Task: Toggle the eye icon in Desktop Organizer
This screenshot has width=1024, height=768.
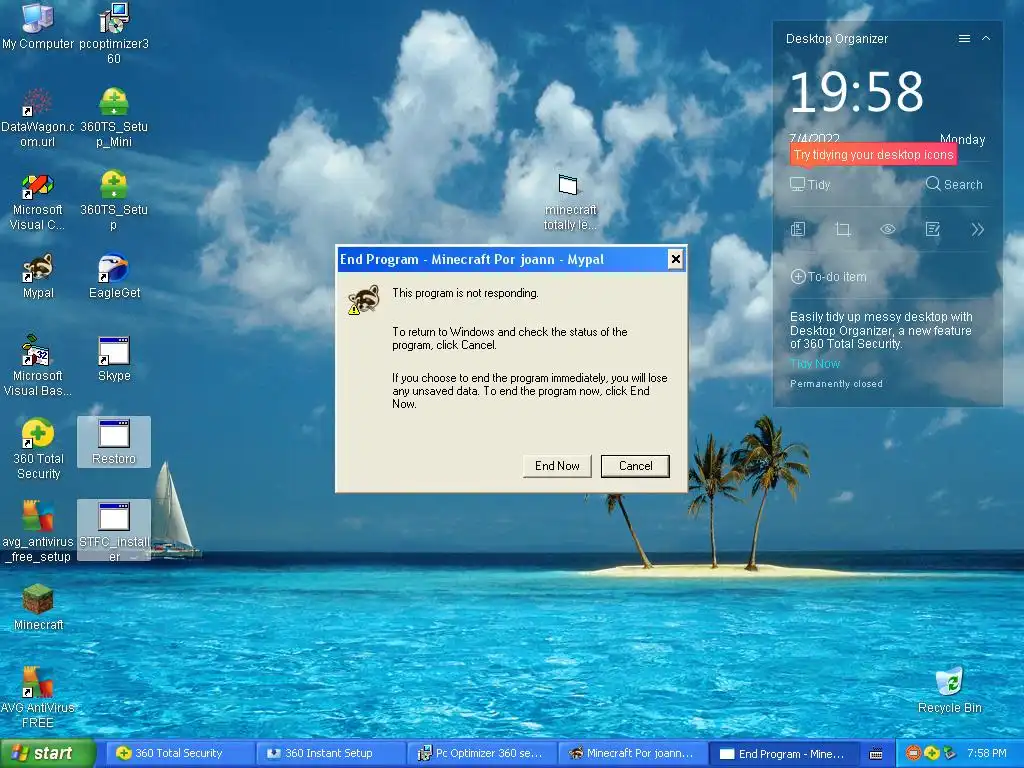Action: click(x=888, y=229)
